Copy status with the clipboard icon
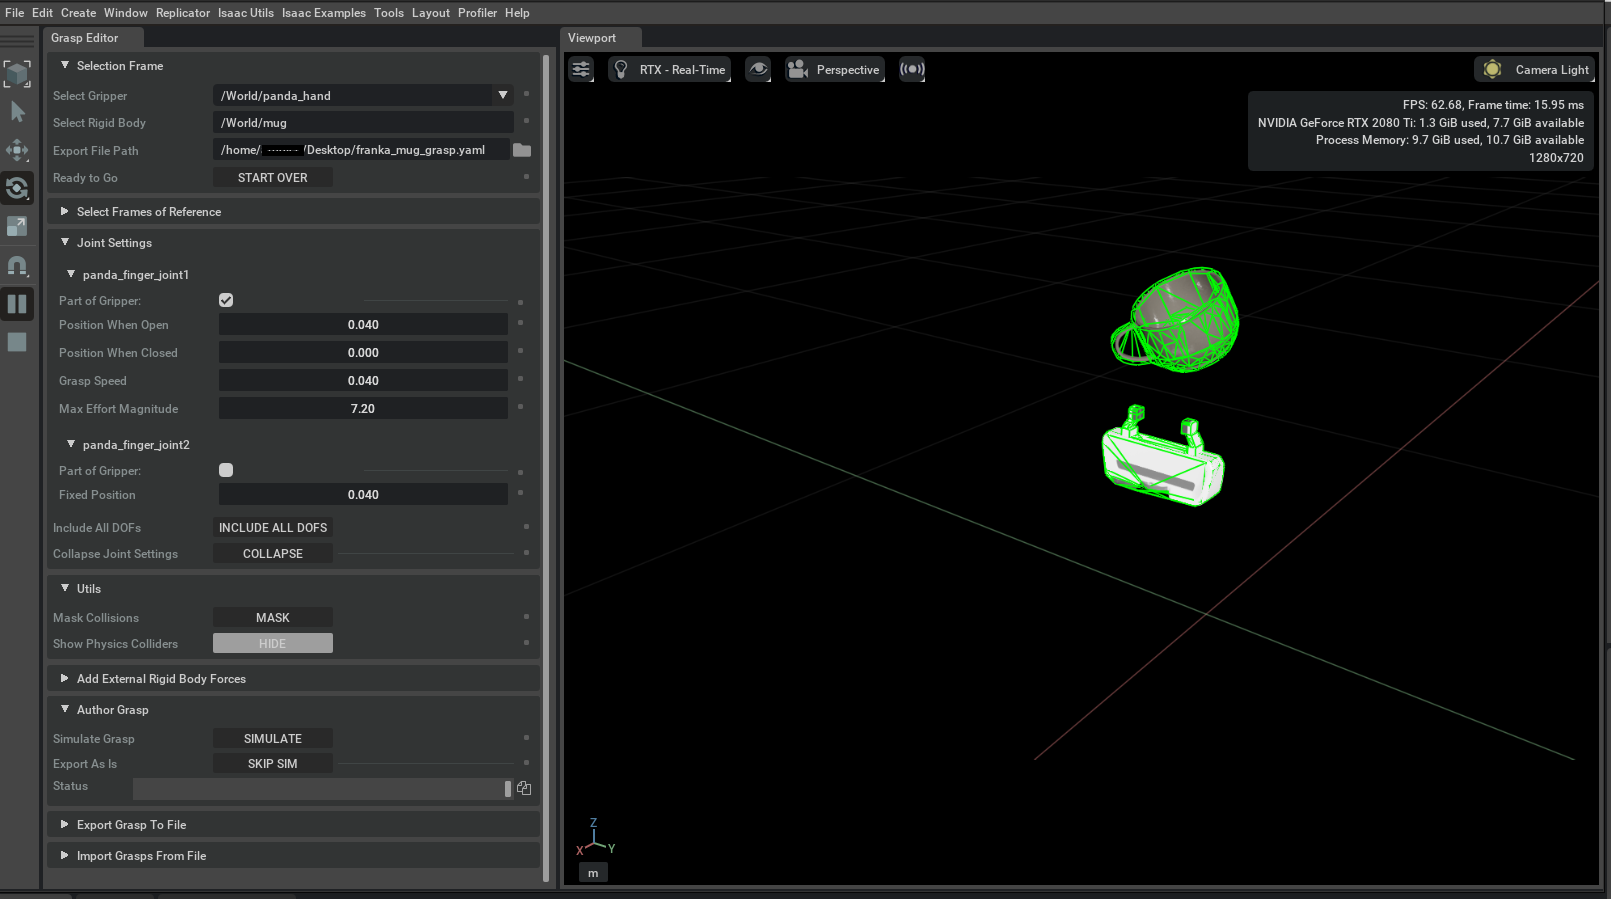This screenshot has width=1611, height=899. point(524,788)
